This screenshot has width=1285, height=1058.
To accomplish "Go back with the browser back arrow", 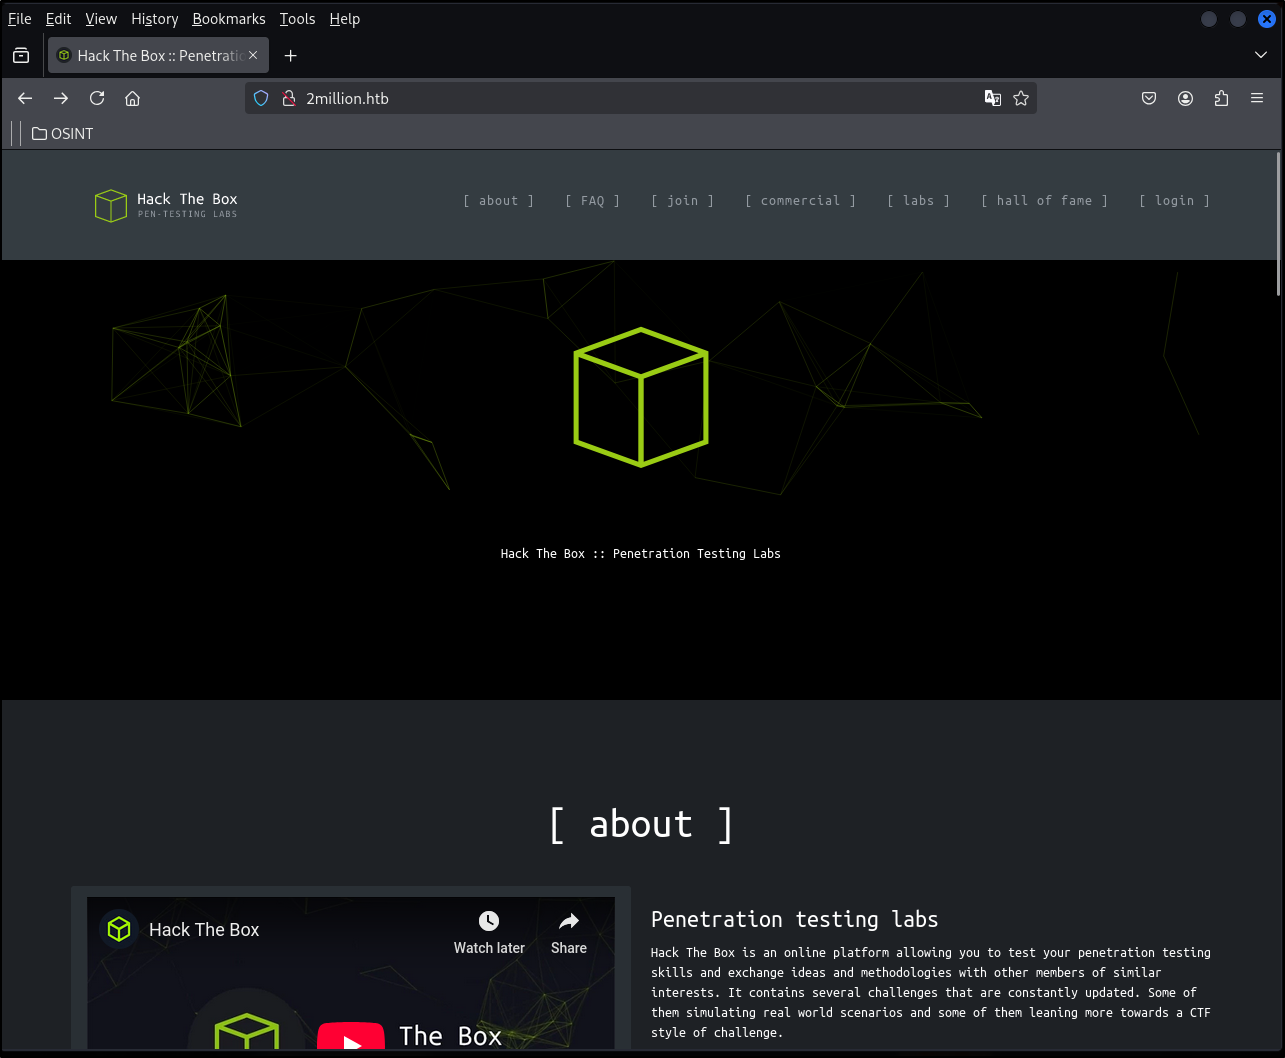I will [x=25, y=98].
